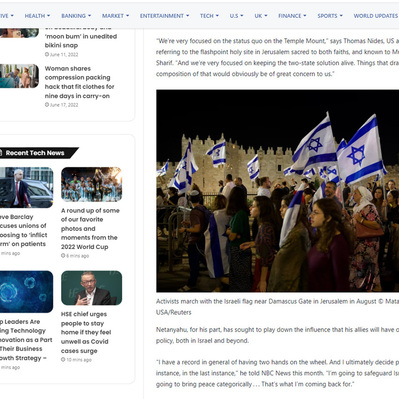Screen dimensions: 399x399
Task: Go to World Updates section
Action: point(376,16)
